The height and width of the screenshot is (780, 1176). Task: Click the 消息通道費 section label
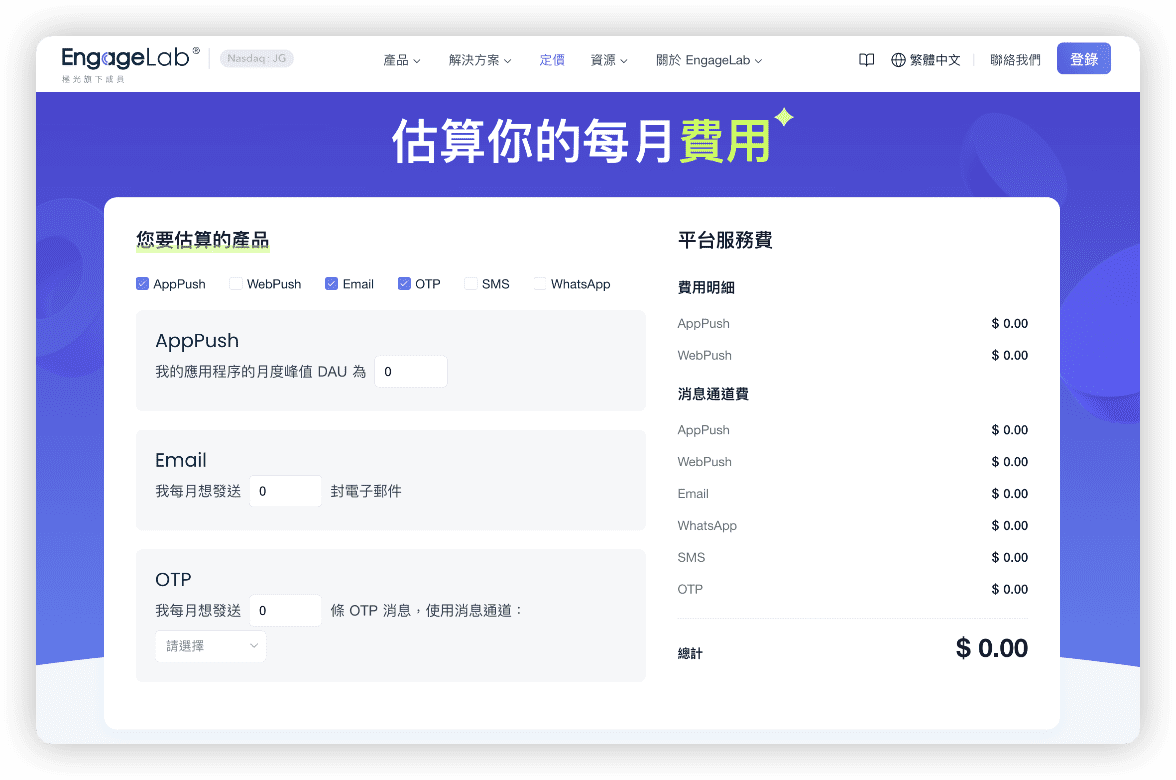[x=713, y=394]
